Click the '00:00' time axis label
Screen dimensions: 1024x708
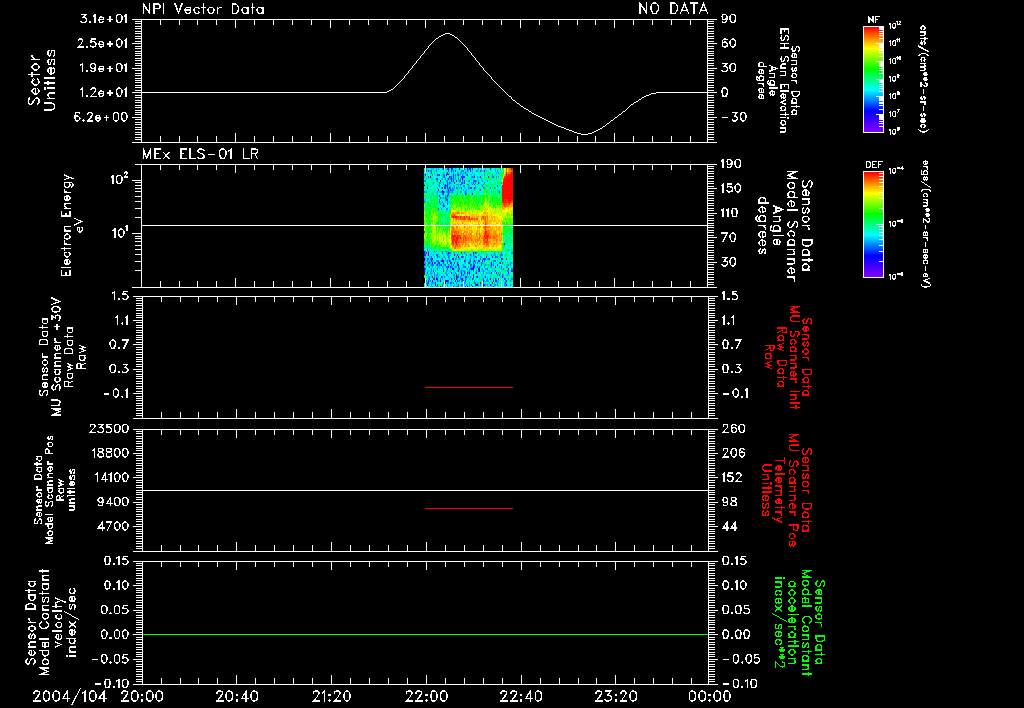click(x=710, y=696)
